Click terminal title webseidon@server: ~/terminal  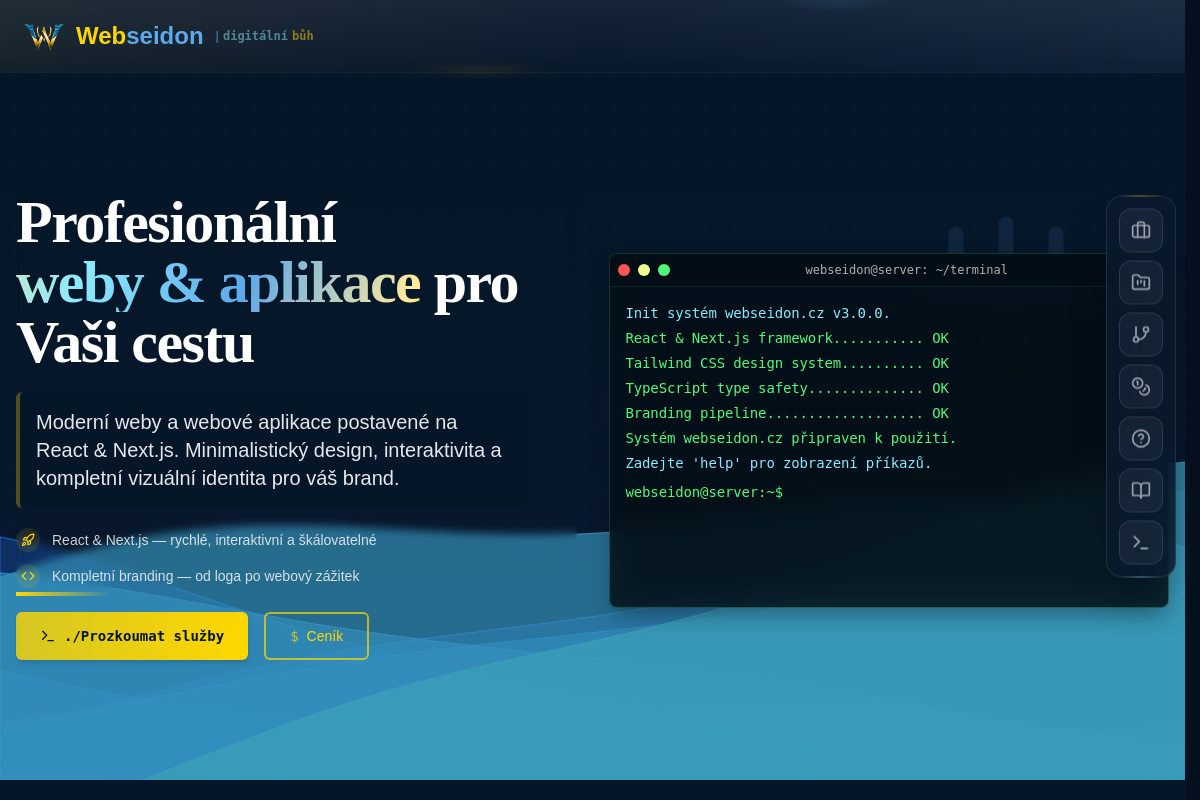(907, 270)
